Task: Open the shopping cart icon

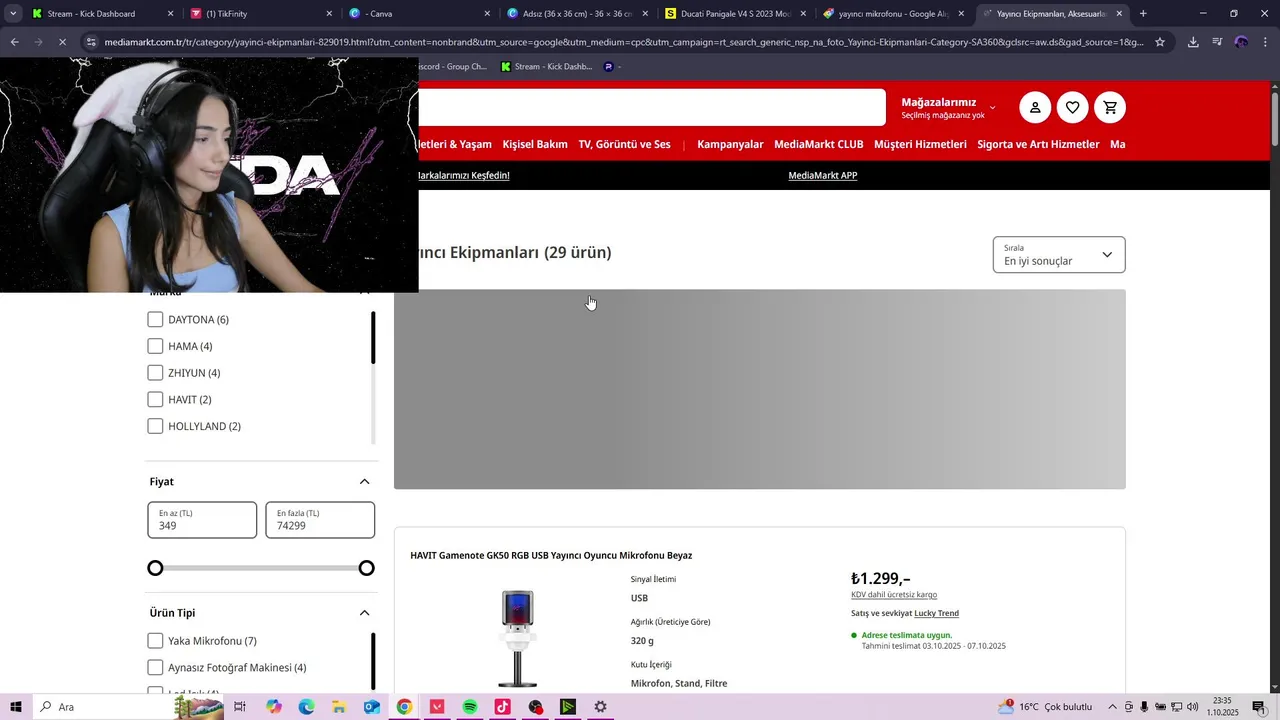Action: pyautogui.click(x=1110, y=107)
